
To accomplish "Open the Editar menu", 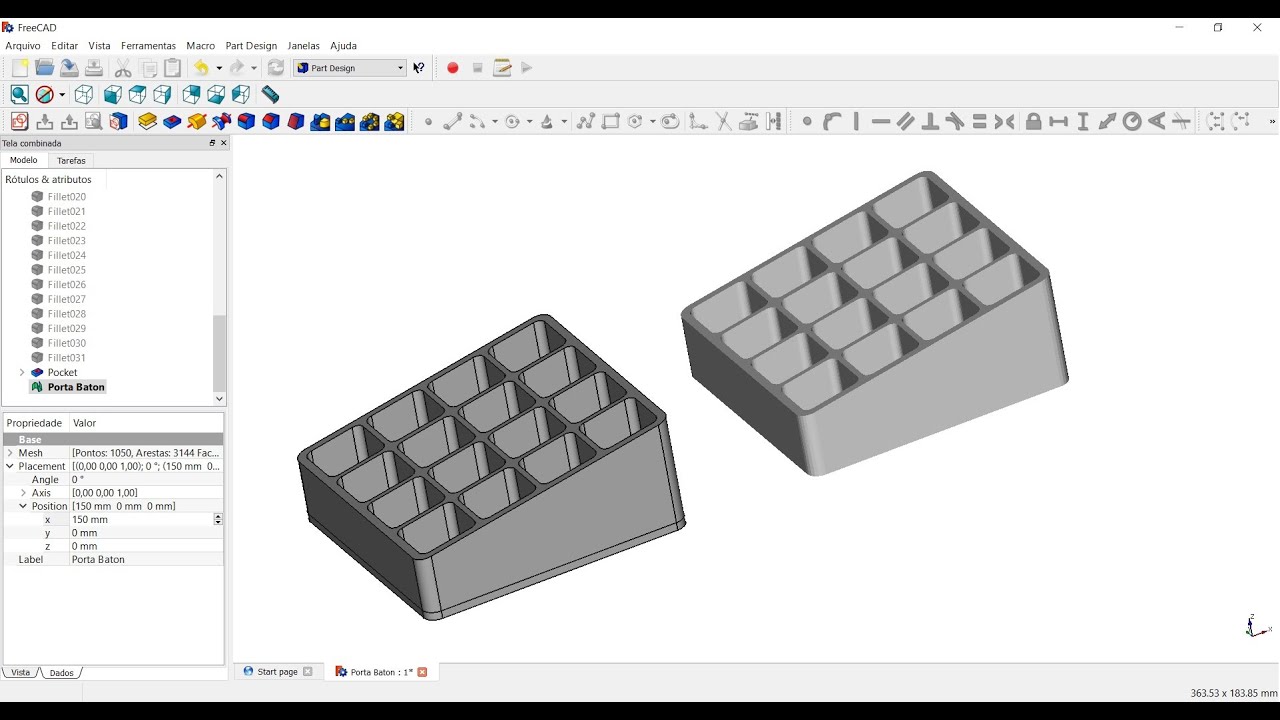I will point(65,46).
